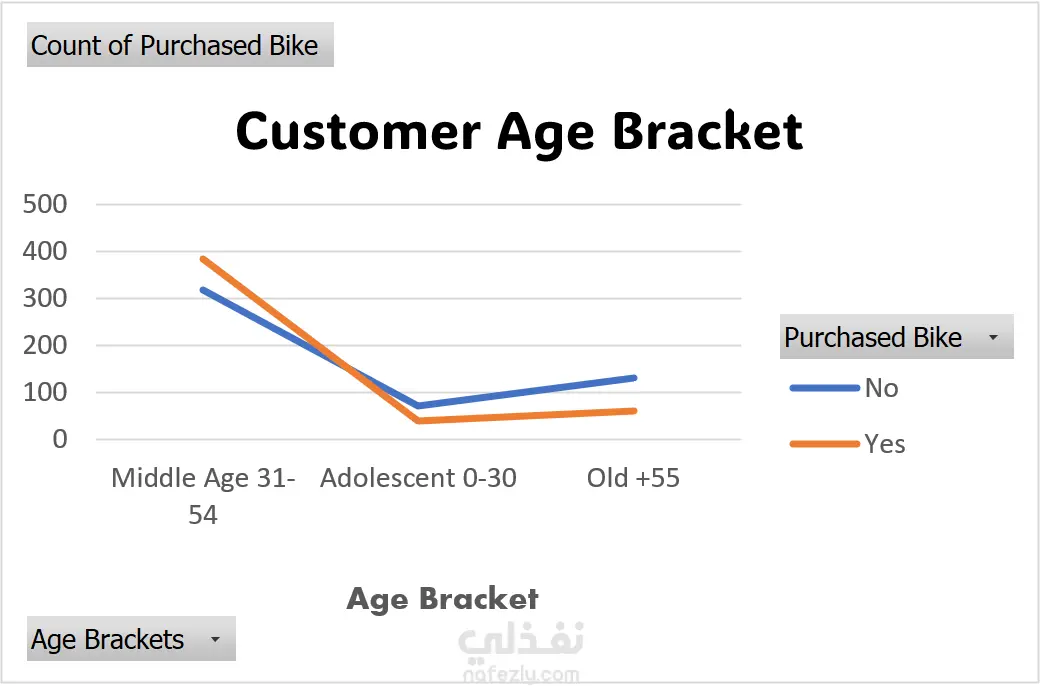Select the blue No legend line marker
Image resolution: width=1042 pixels, height=686 pixels.
pos(824,388)
